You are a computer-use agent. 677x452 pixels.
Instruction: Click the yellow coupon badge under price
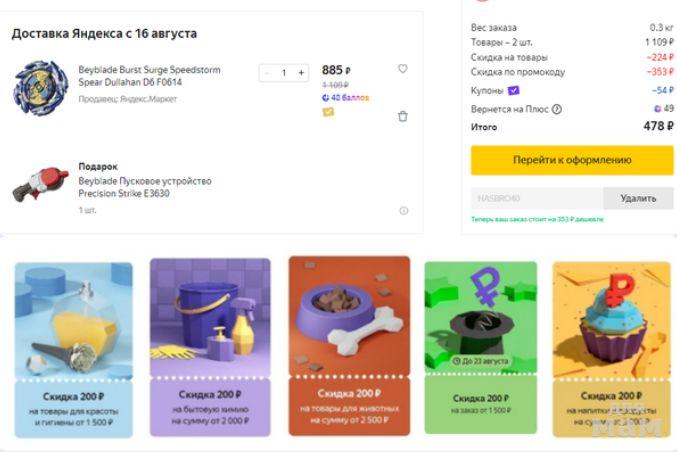pos(328,112)
